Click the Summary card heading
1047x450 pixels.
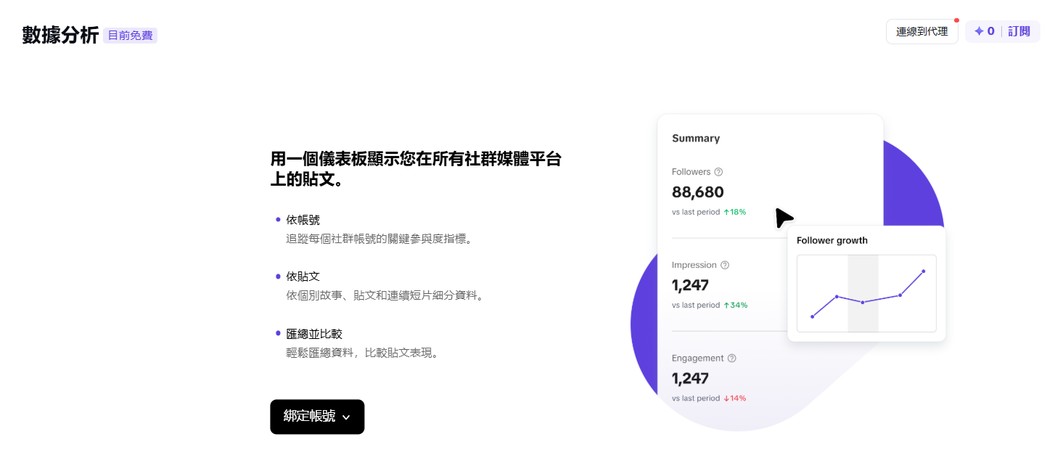[696, 138]
